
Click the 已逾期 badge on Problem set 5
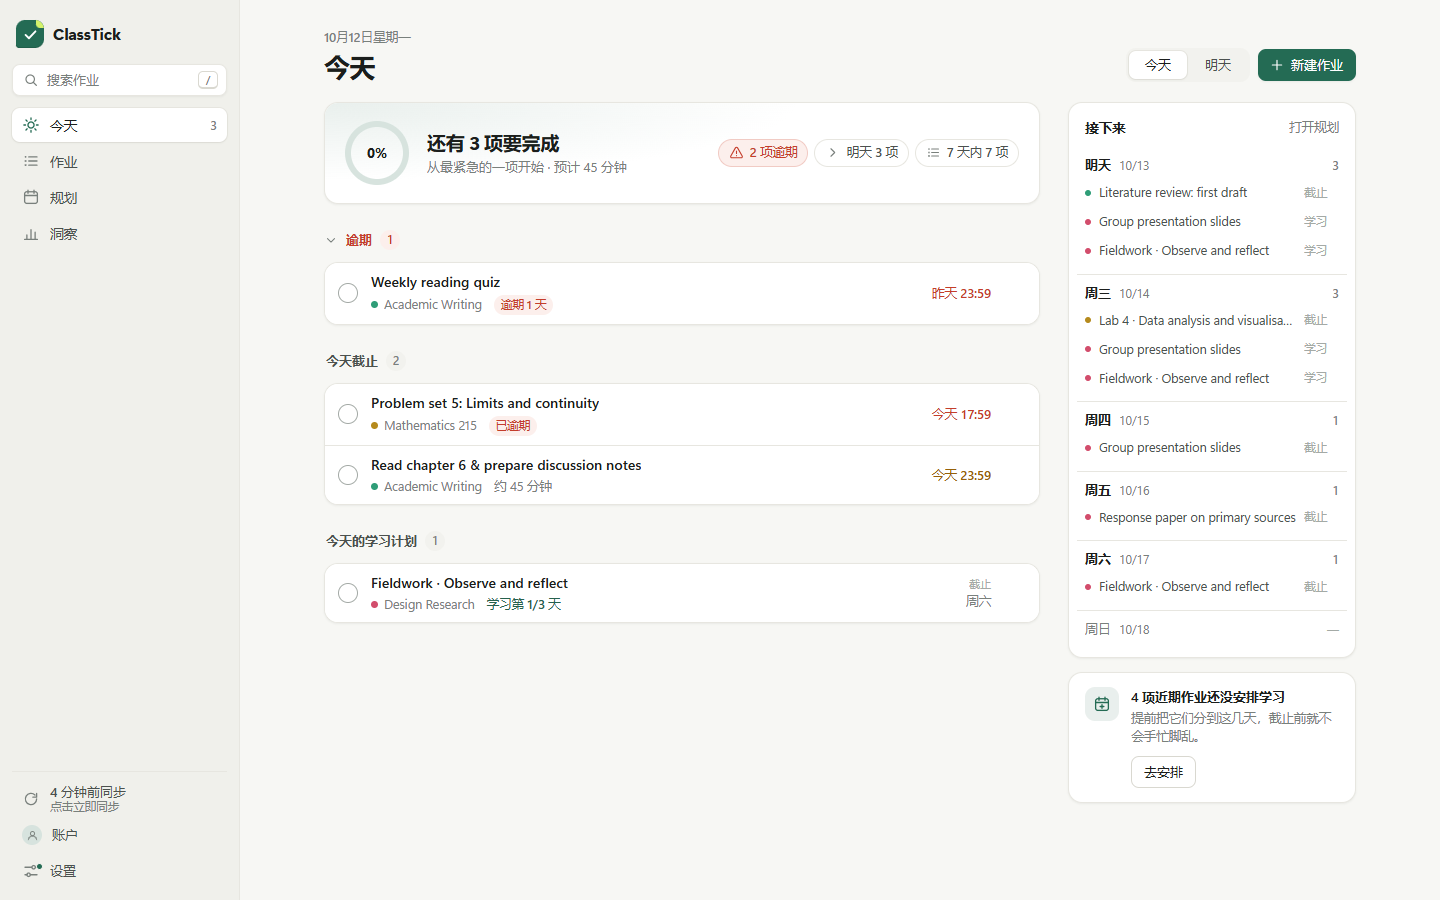[x=513, y=426]
